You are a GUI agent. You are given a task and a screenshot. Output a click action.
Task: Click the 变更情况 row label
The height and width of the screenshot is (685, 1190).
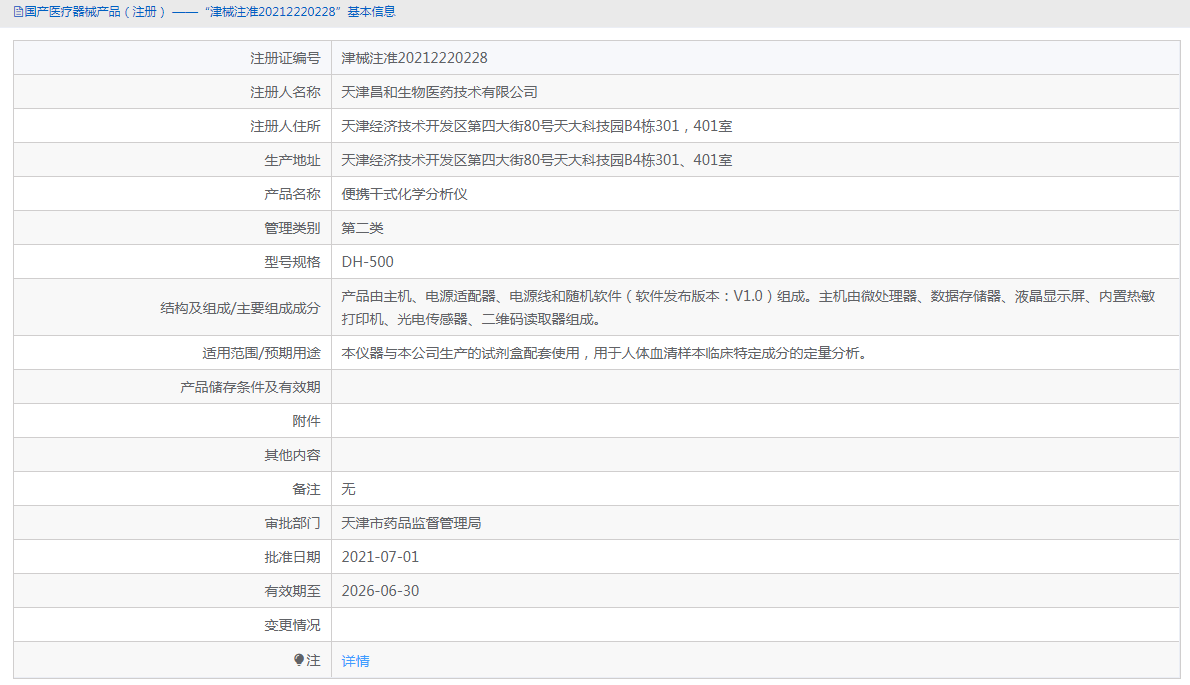pyautogui.click(x=292, y=625)
